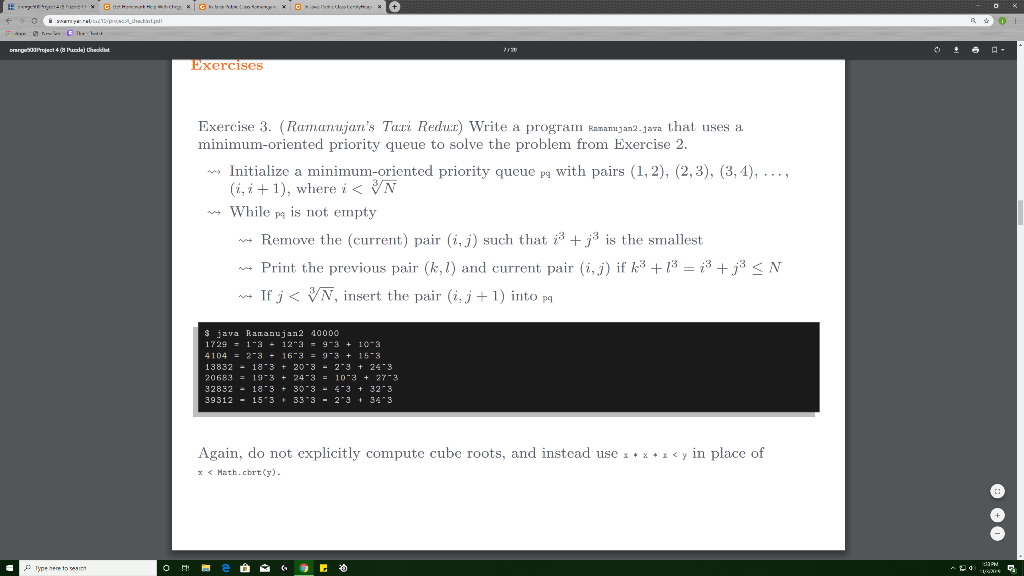Open the Apps bookmarks shortcut
This screenshot has height=576, width=1024.
(16, 33)
